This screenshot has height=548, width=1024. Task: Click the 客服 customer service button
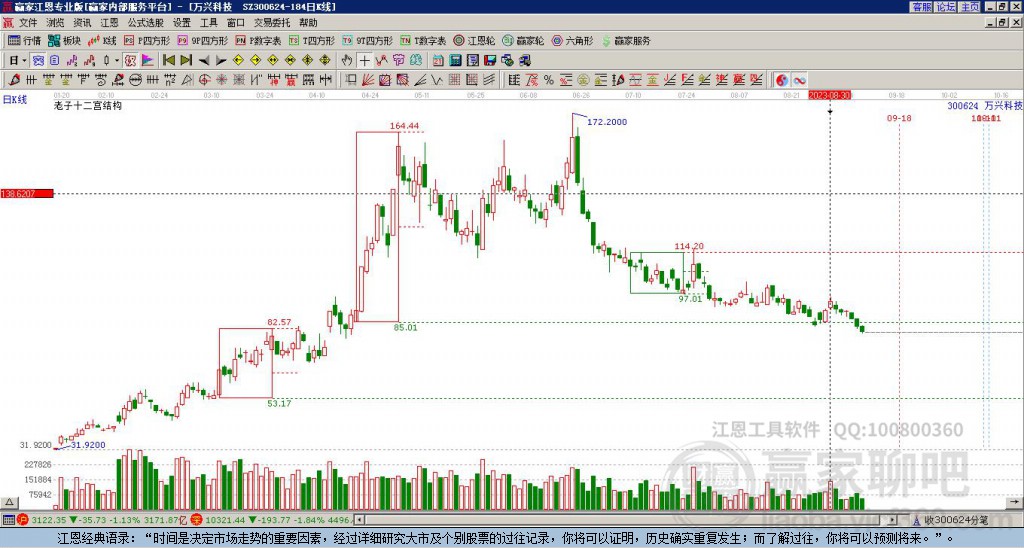pos(922,7)
